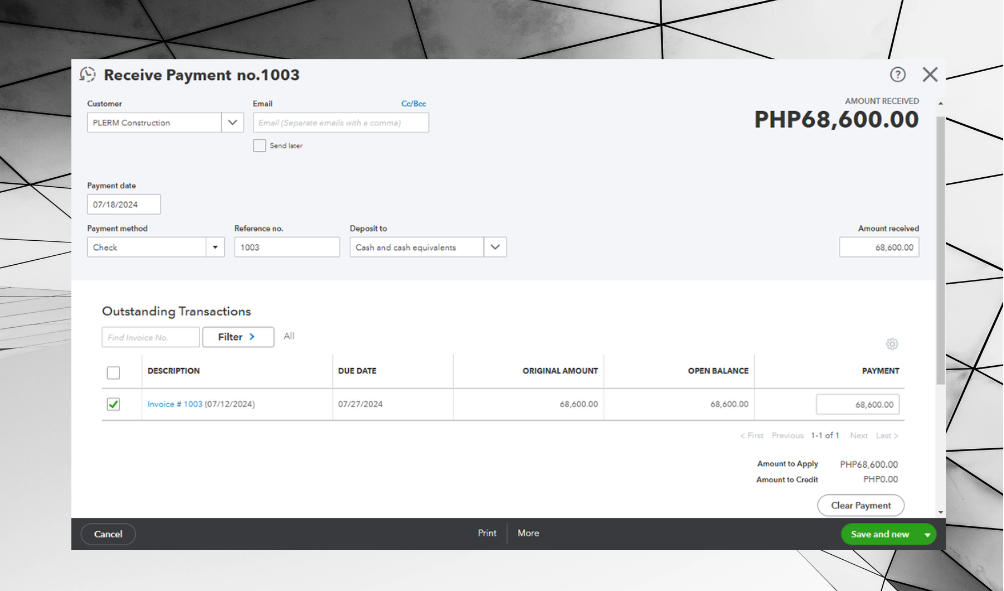Screen dimensions: 1004x591
Task: Open the More menu in bottom bar
Action: coord(528,533)
